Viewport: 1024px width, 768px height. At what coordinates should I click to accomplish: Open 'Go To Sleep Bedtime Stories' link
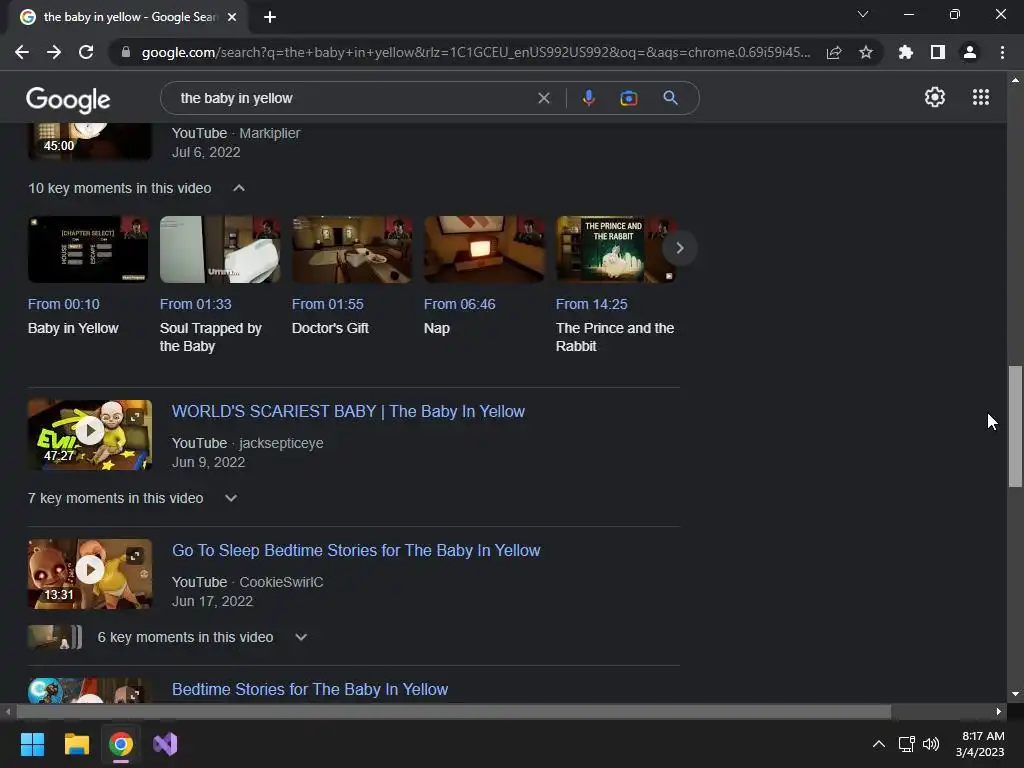pyautogui.click(x=356, y=551)
